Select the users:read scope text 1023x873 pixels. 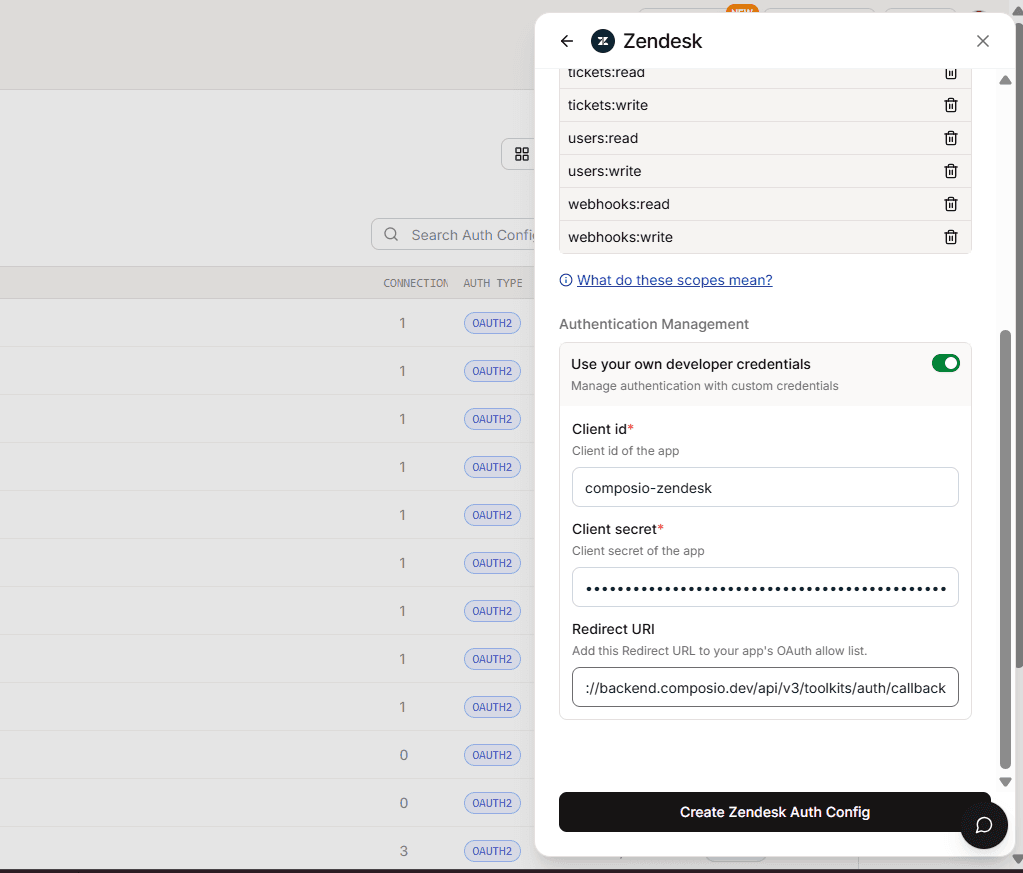(x=603, y=138)
